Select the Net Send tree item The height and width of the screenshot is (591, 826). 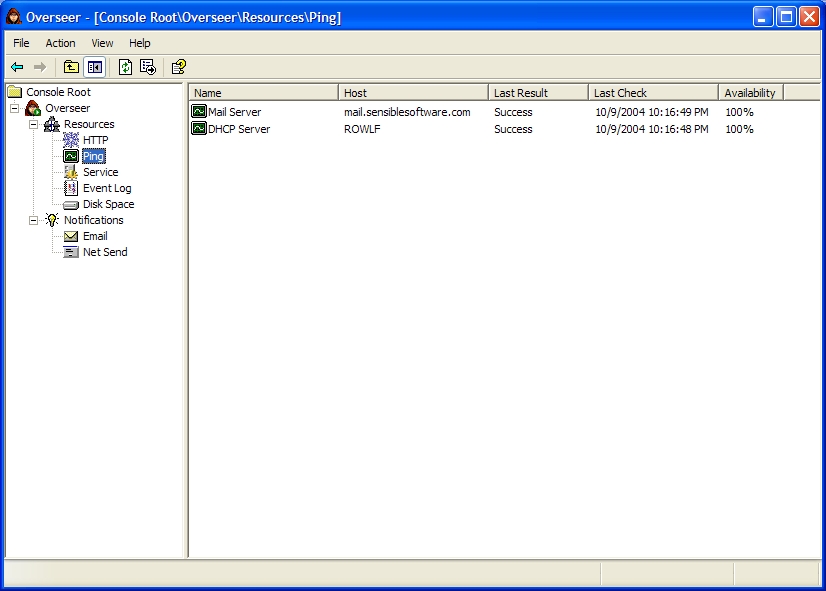click(105, 252)
